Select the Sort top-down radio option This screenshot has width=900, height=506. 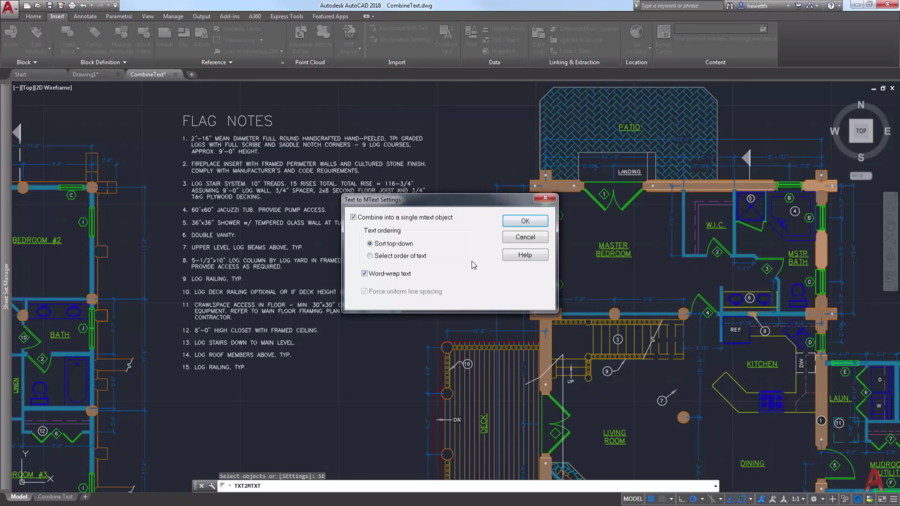[370, 243]
